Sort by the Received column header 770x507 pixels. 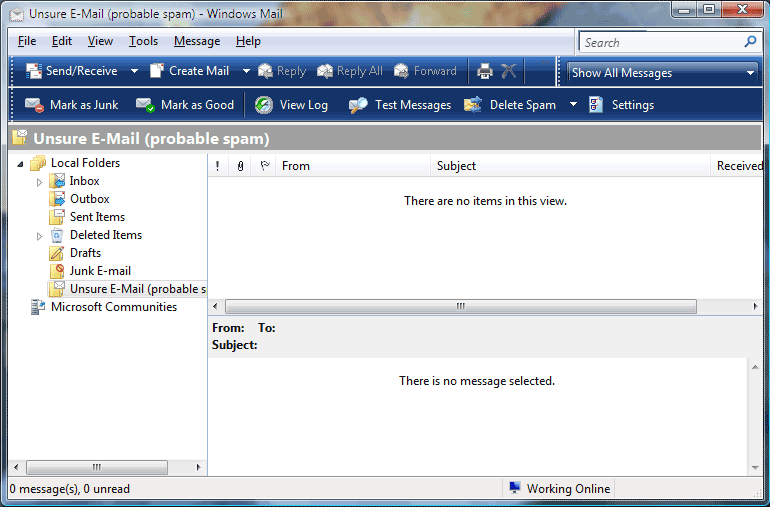[737, 166]
